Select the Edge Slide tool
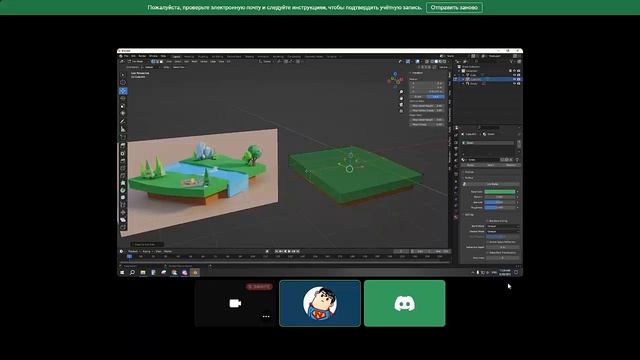This screenshot has width=640, height=360. tap(123, 205)
